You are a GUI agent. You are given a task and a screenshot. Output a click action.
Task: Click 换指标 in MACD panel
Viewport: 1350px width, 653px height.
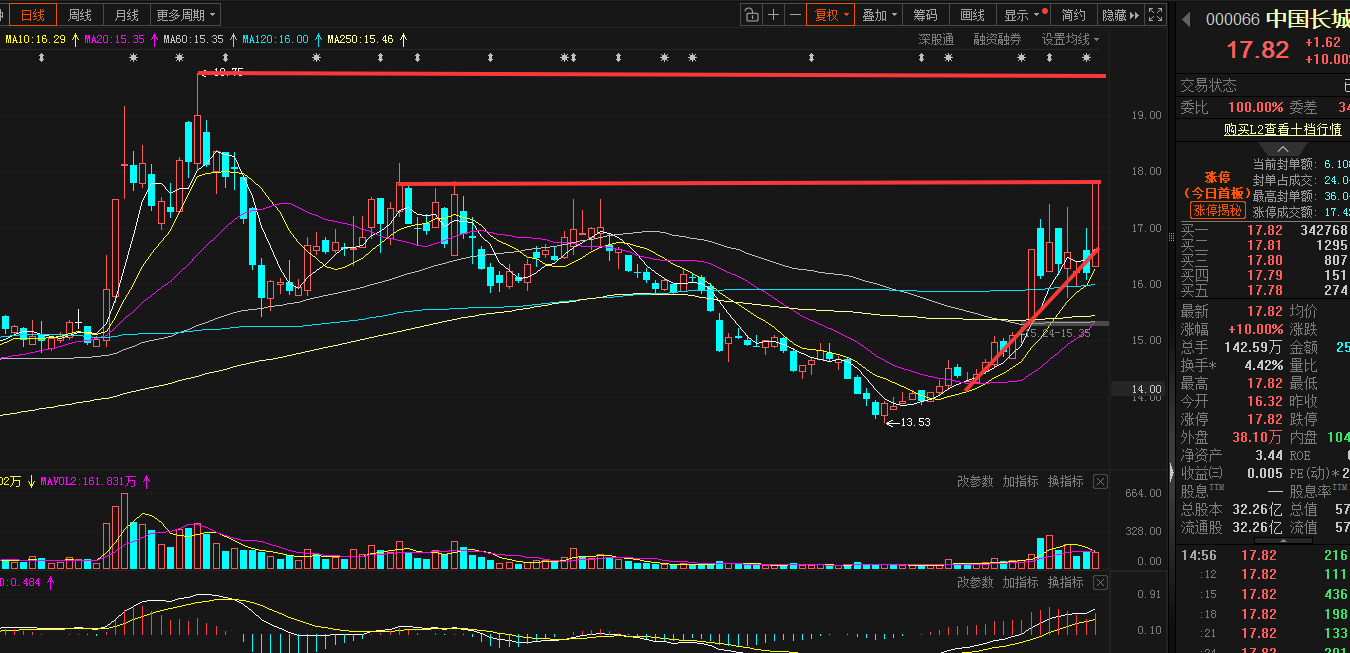click(1066, 582)
